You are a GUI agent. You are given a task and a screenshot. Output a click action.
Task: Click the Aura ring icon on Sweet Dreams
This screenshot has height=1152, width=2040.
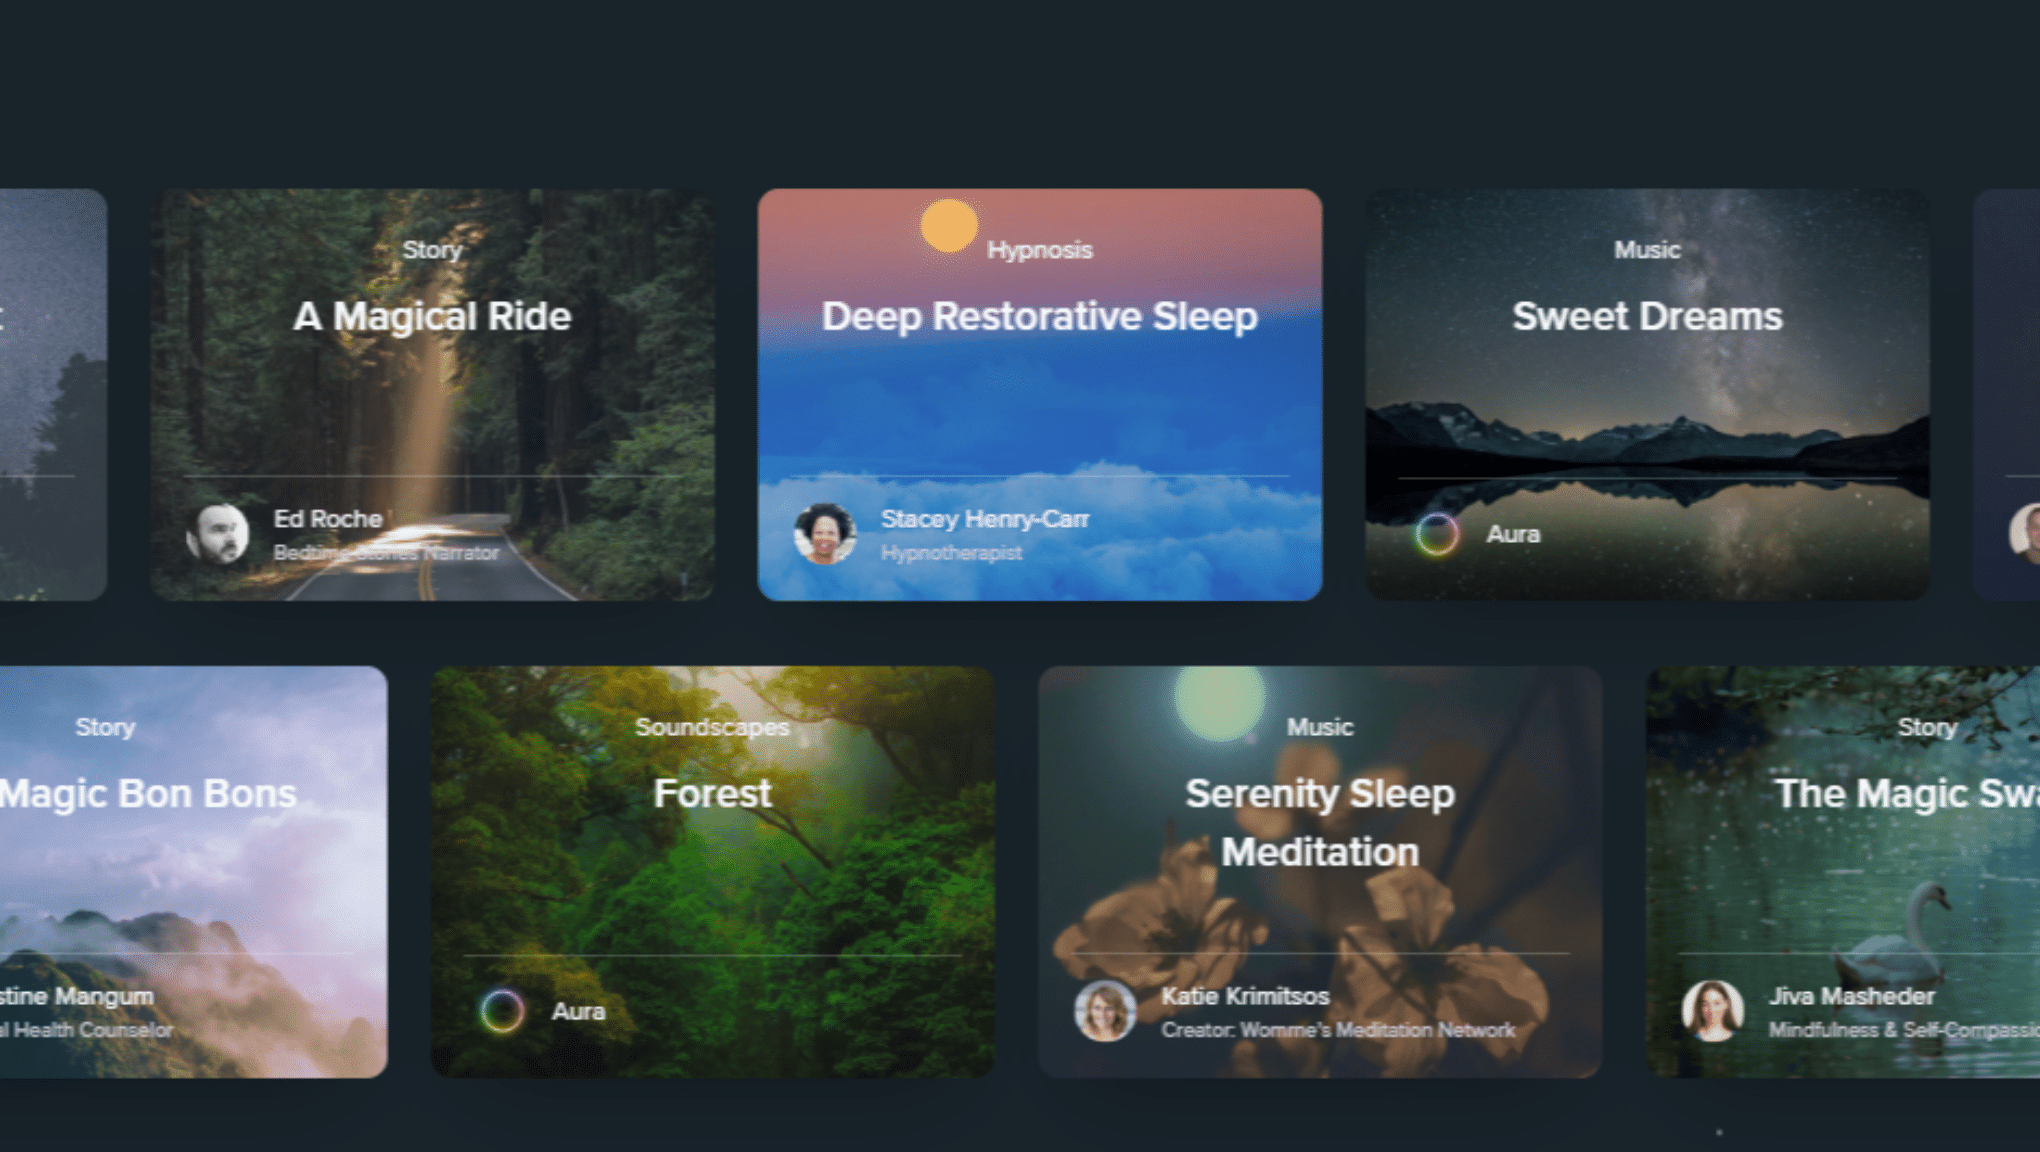(1437, 534)
